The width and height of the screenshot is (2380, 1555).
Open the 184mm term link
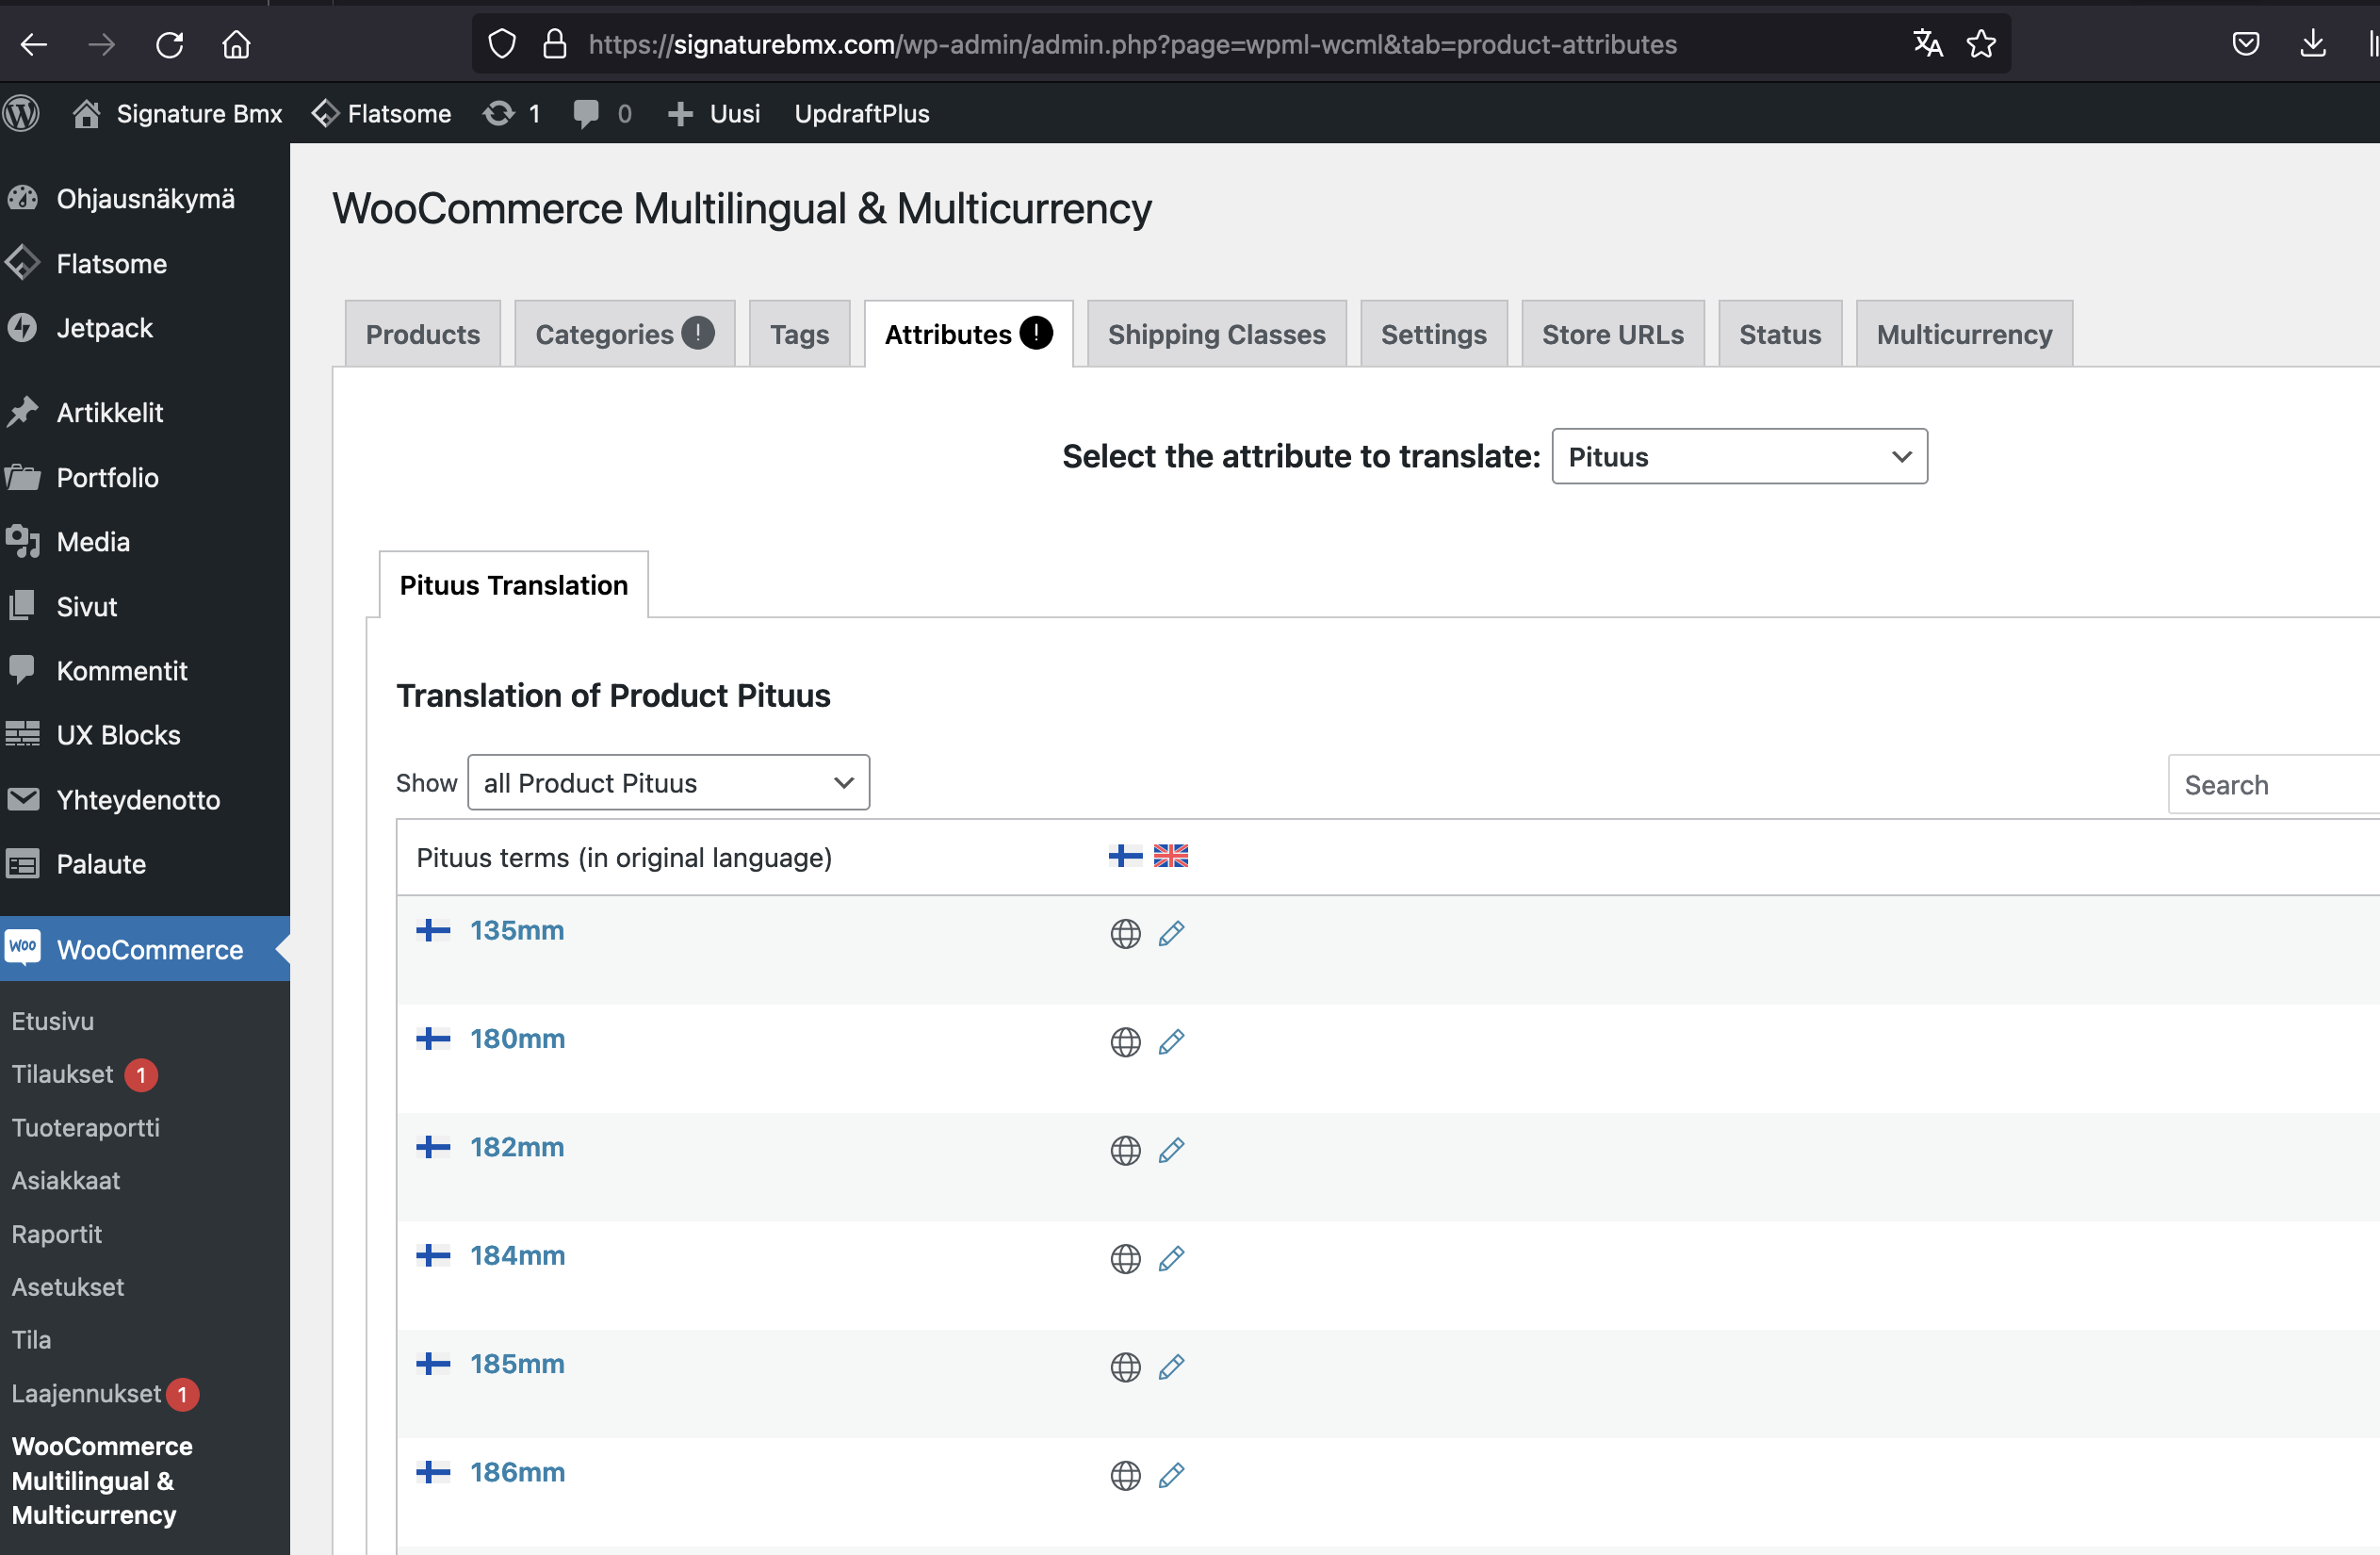pyautogui.click(x=517, y=1255)
